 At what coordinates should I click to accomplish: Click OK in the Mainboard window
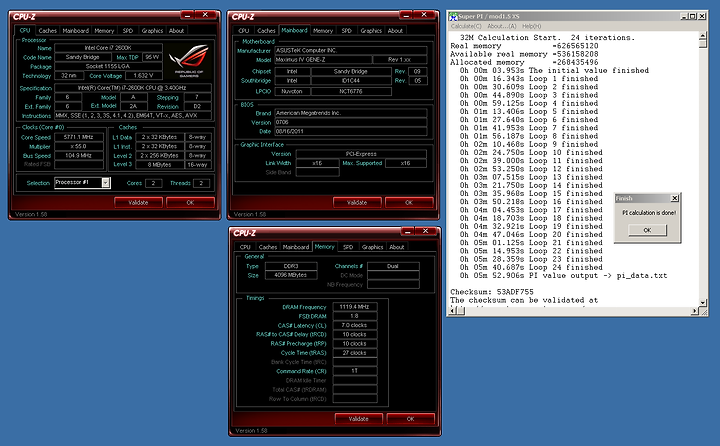click(409, 203)
